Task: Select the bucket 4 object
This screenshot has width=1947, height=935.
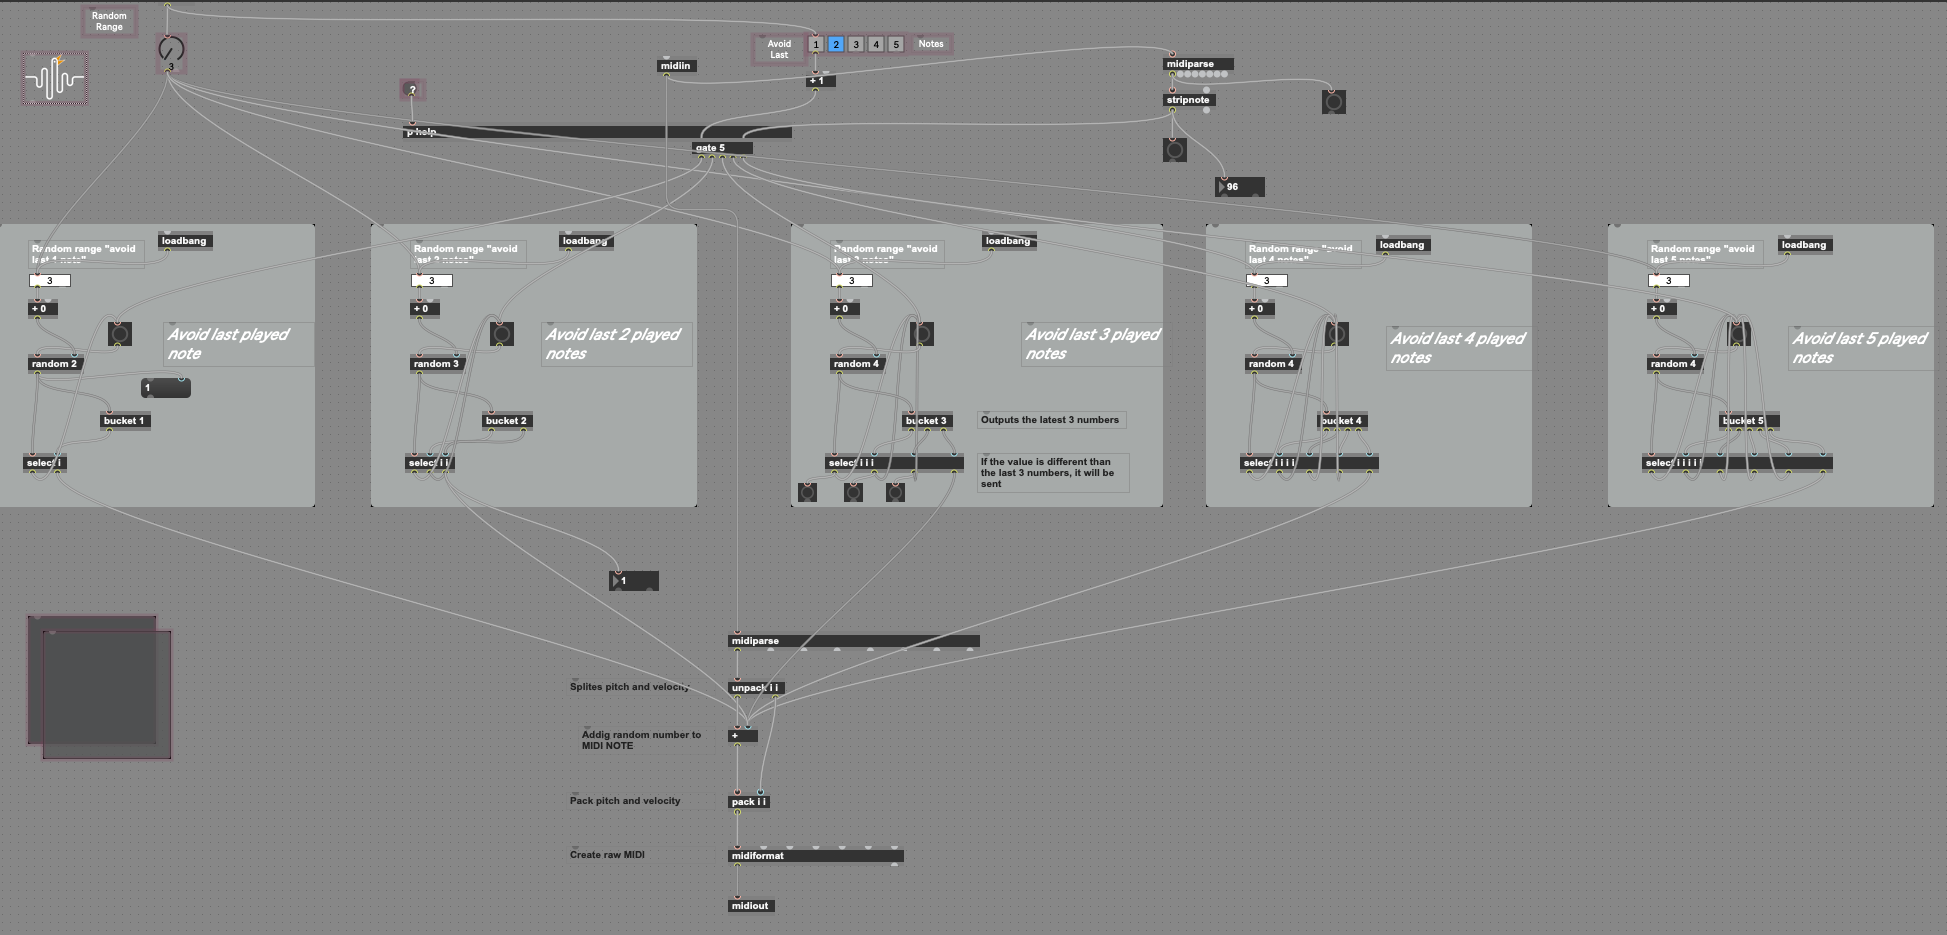Action: coord(1342,421)
